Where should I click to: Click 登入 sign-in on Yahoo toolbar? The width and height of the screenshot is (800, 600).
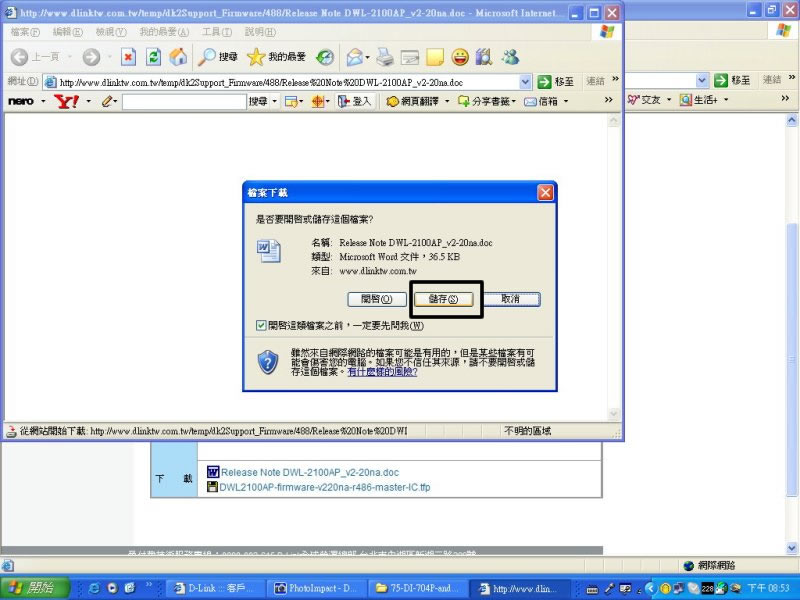point(354,102)
